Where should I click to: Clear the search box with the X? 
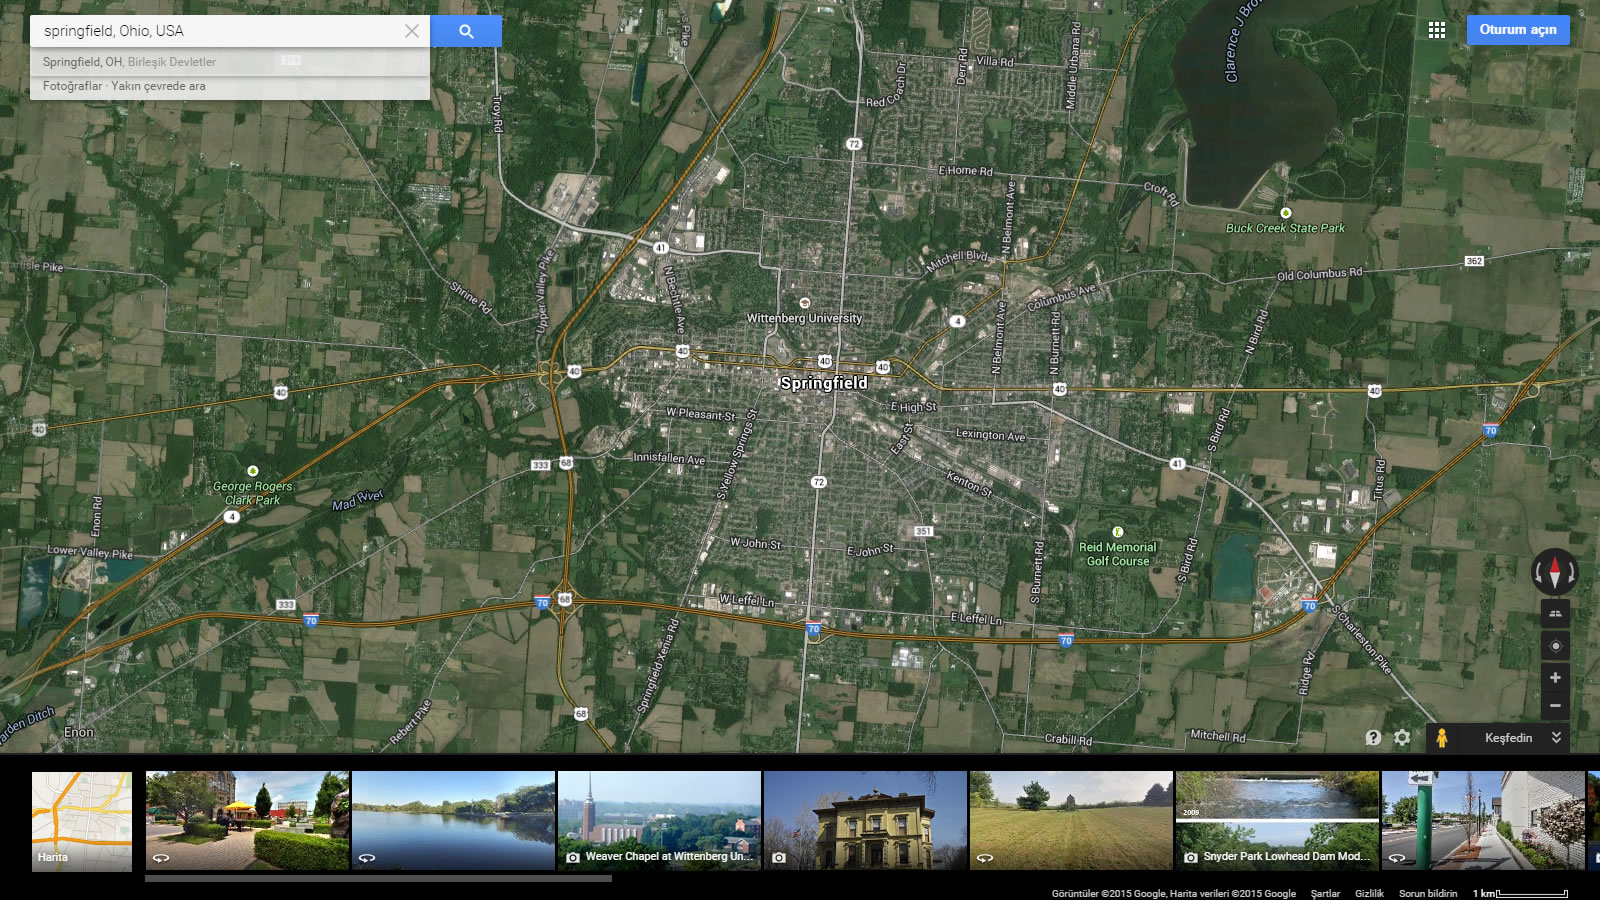411,31
